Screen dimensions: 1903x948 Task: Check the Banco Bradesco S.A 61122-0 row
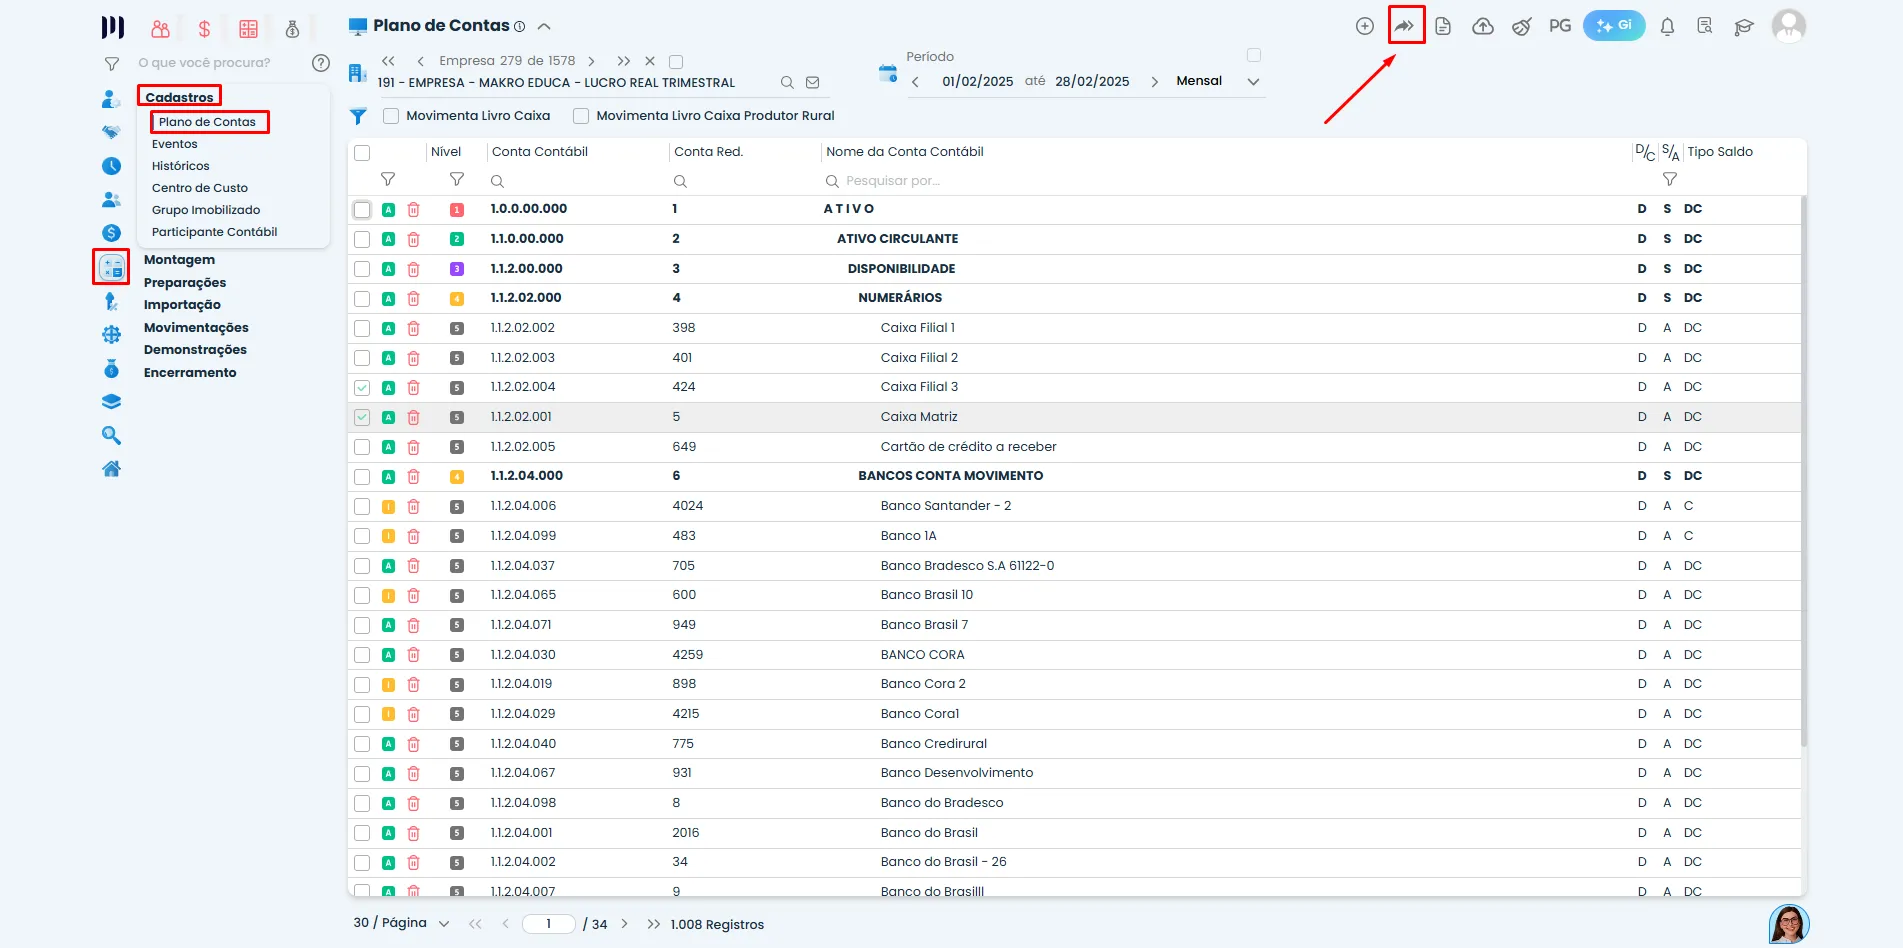(362, 566)
